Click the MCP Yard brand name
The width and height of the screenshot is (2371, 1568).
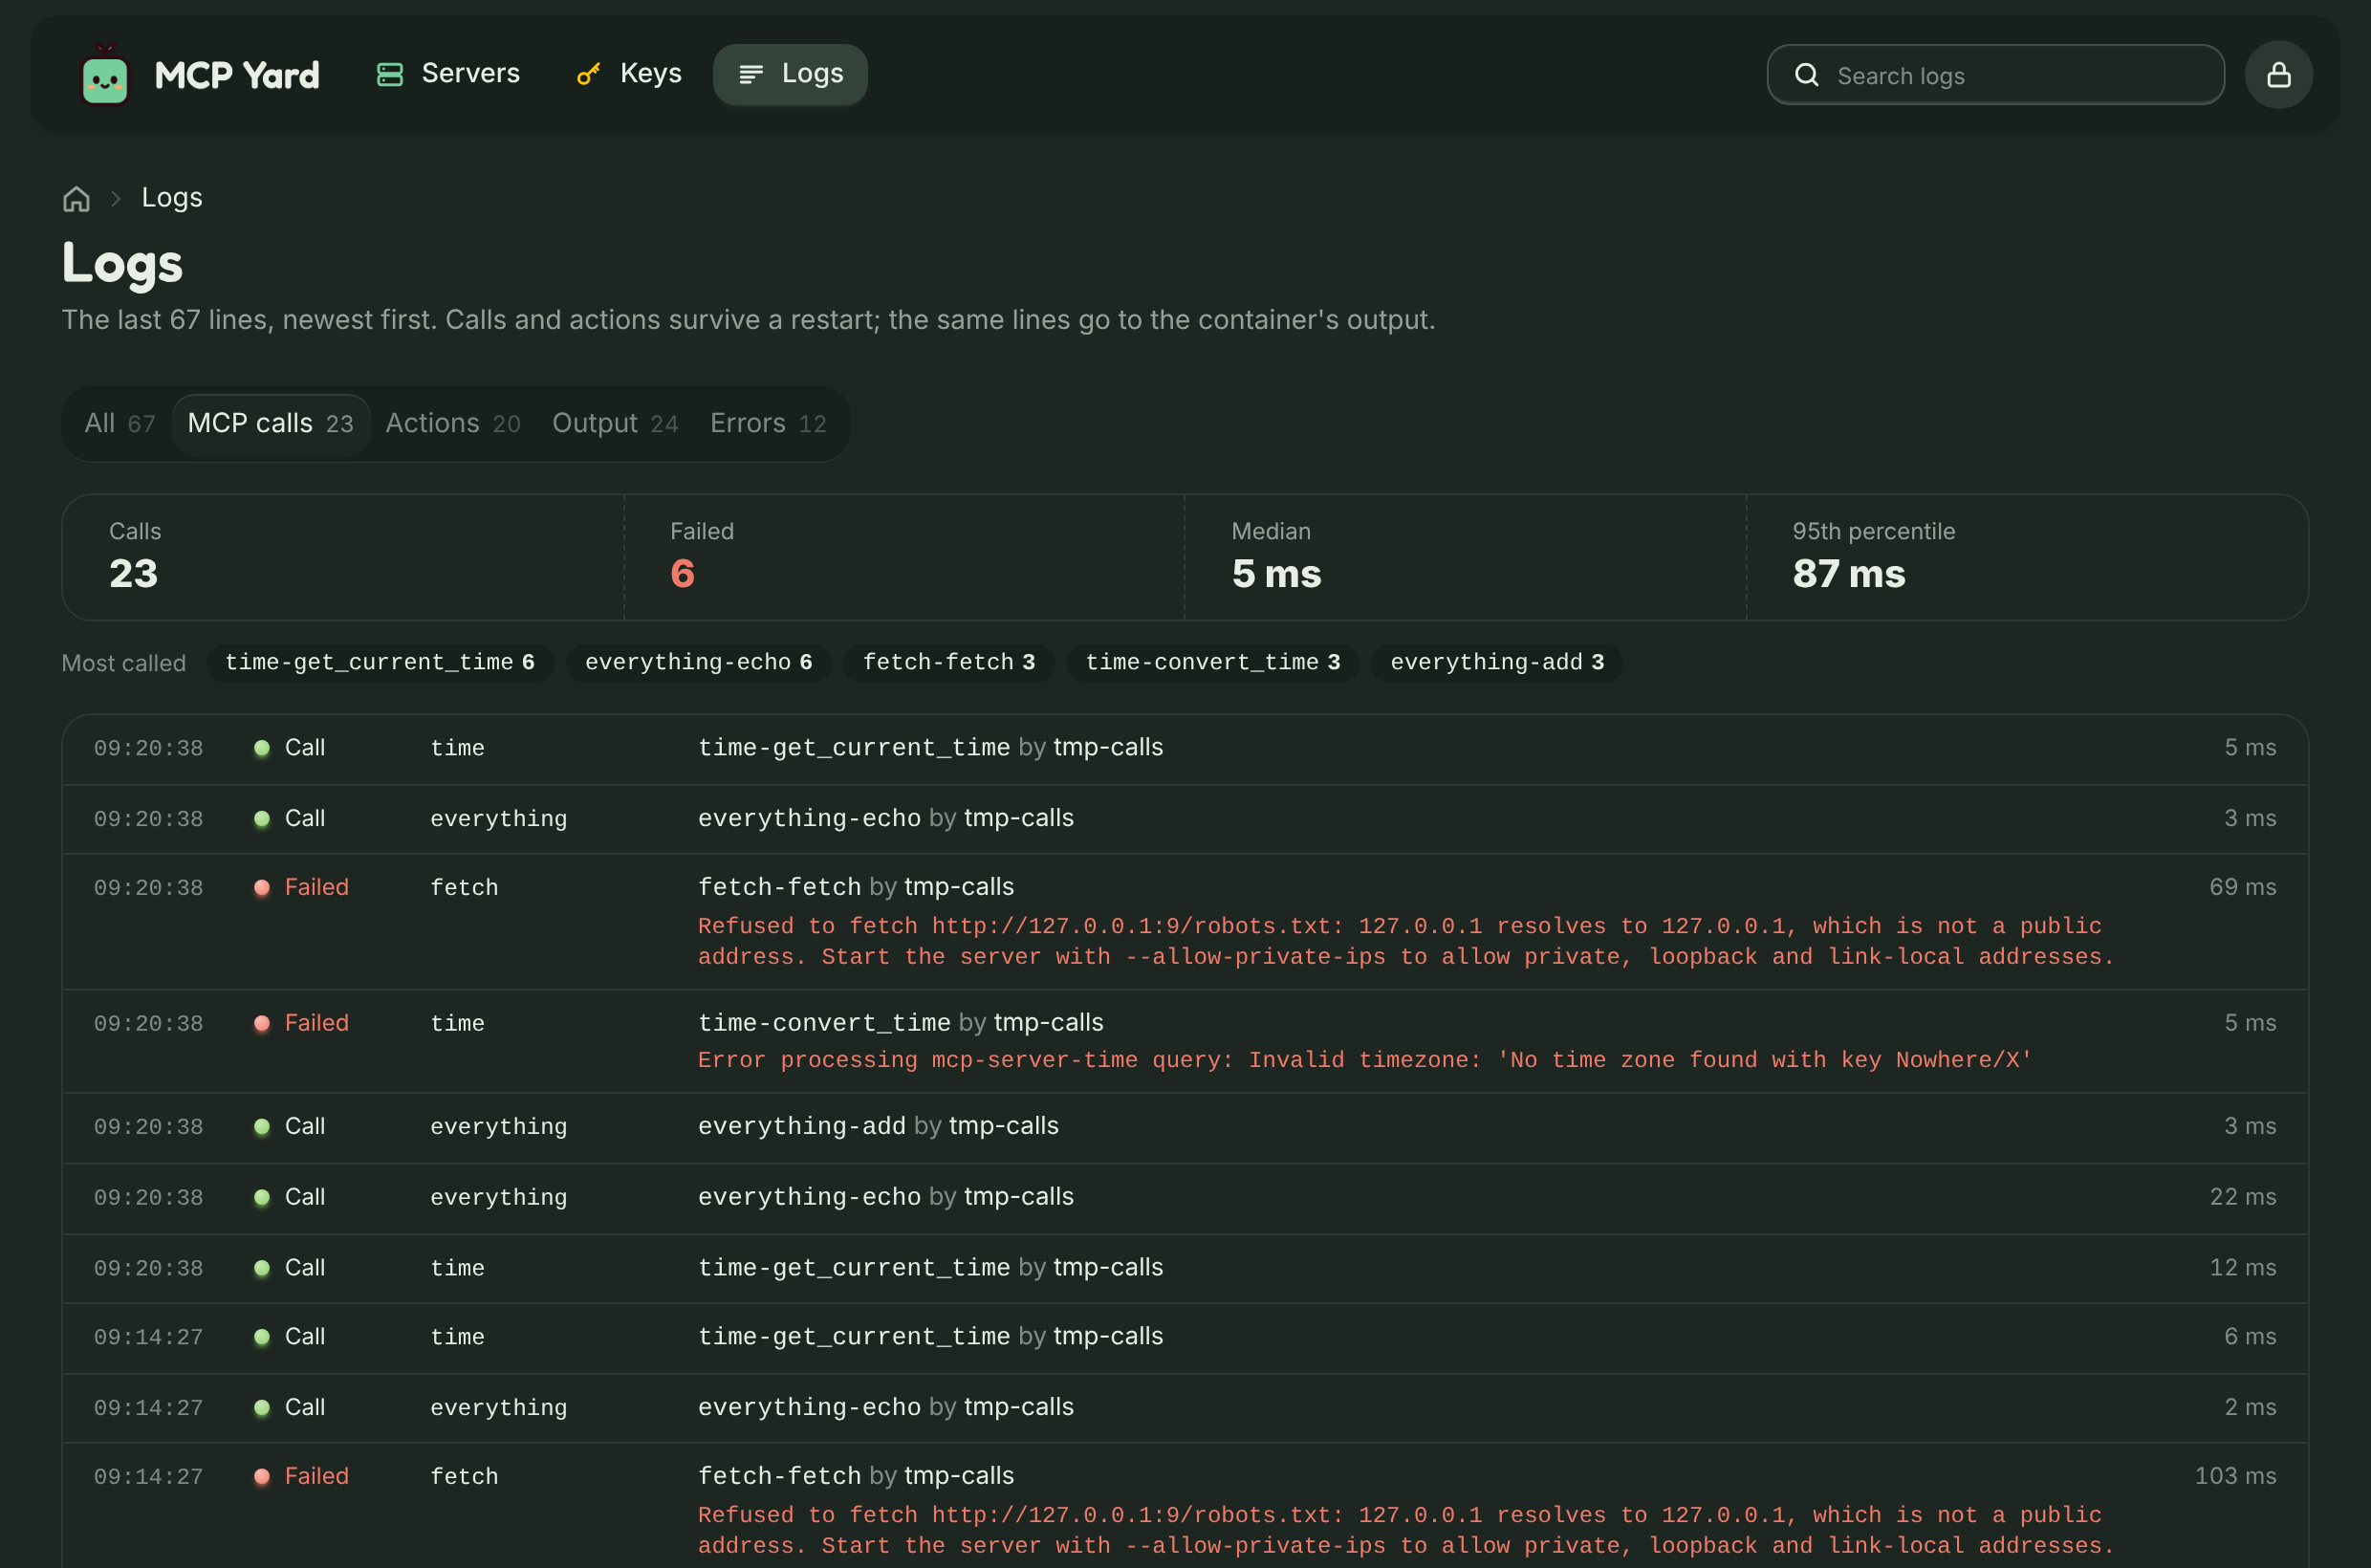click(237, 75)
